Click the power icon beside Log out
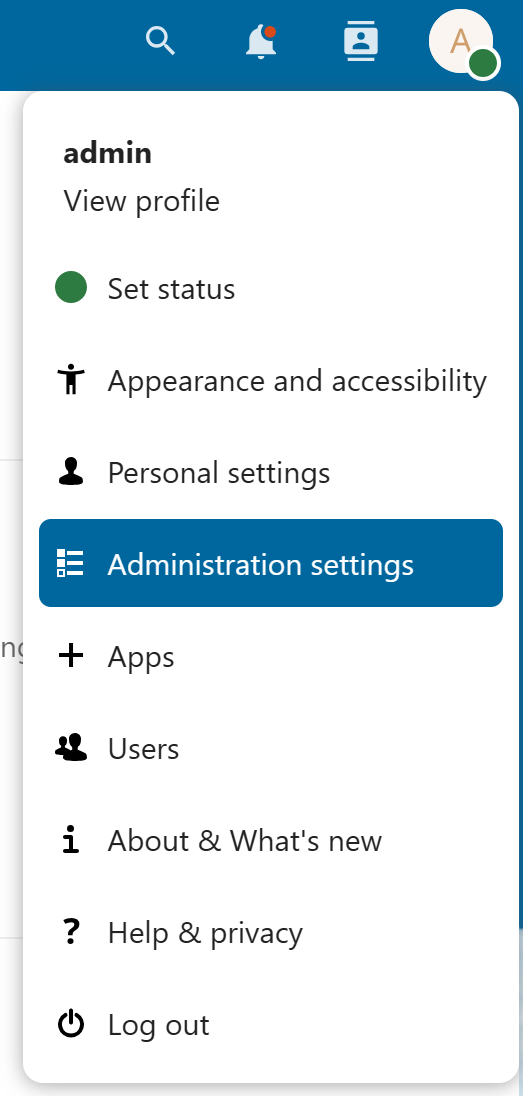This screenshot has width=523, height=1096. (71, 1025)
